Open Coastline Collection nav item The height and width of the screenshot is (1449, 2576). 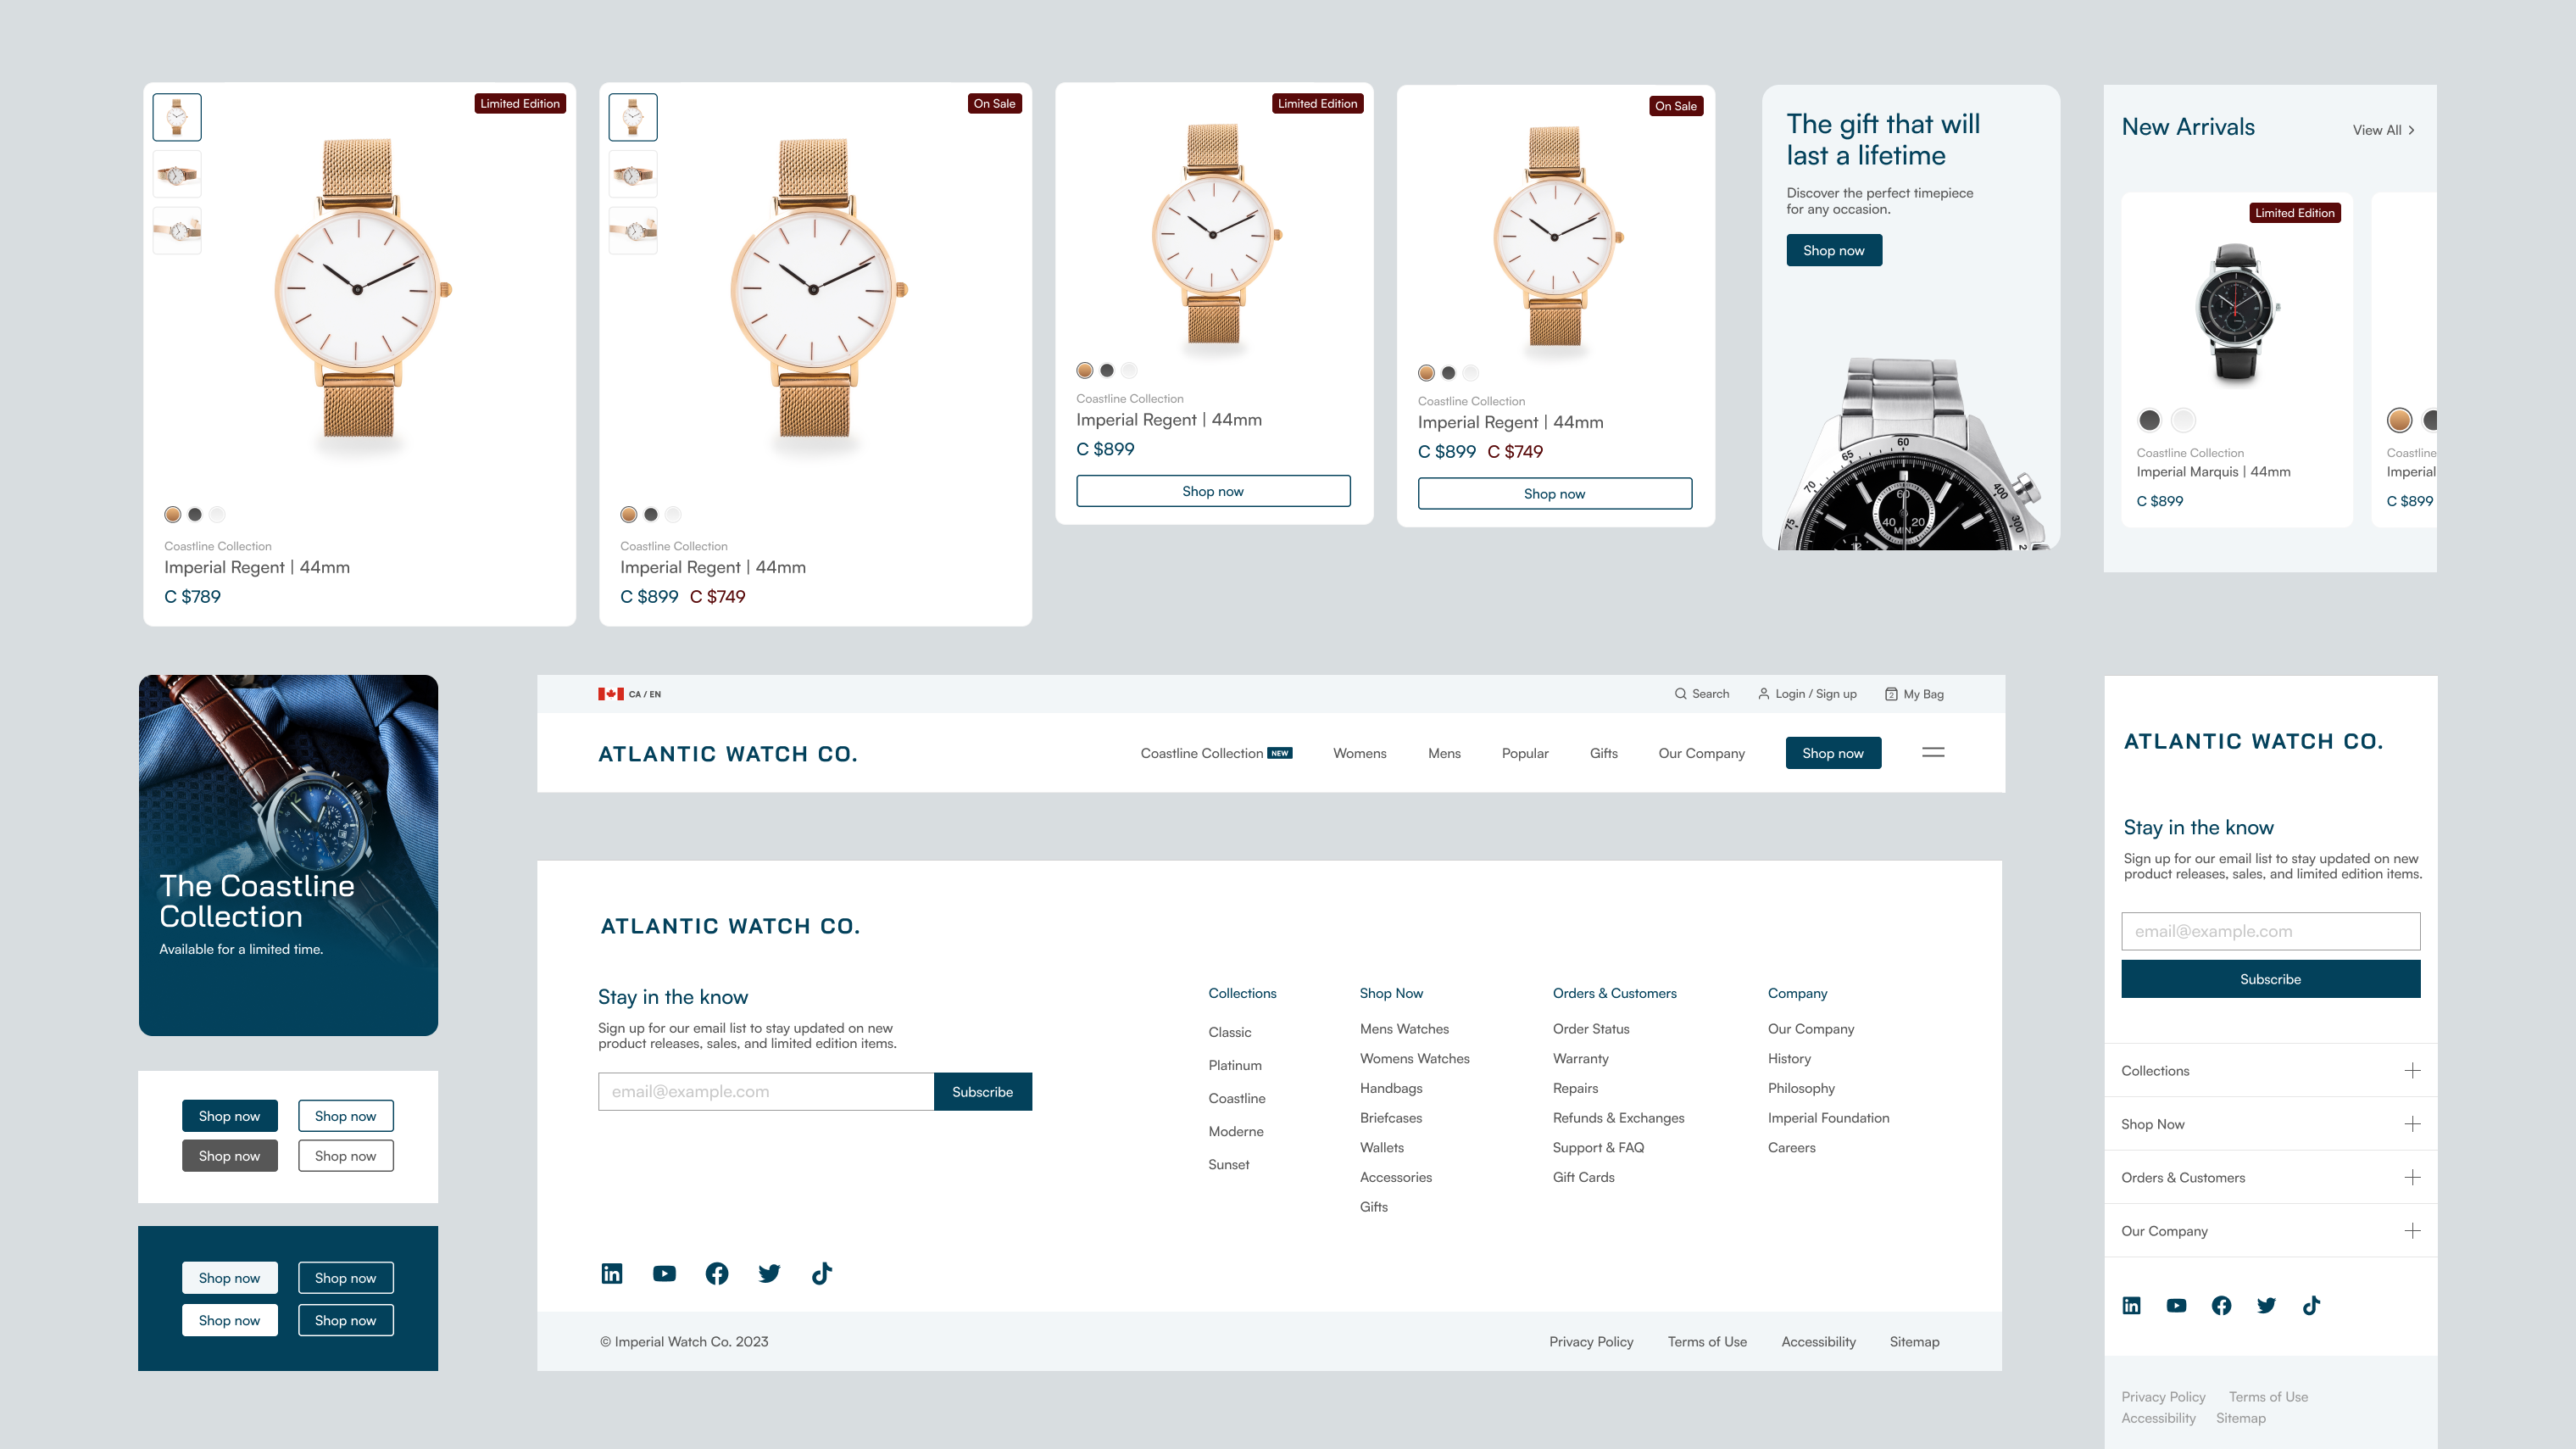click(1201, 753)
